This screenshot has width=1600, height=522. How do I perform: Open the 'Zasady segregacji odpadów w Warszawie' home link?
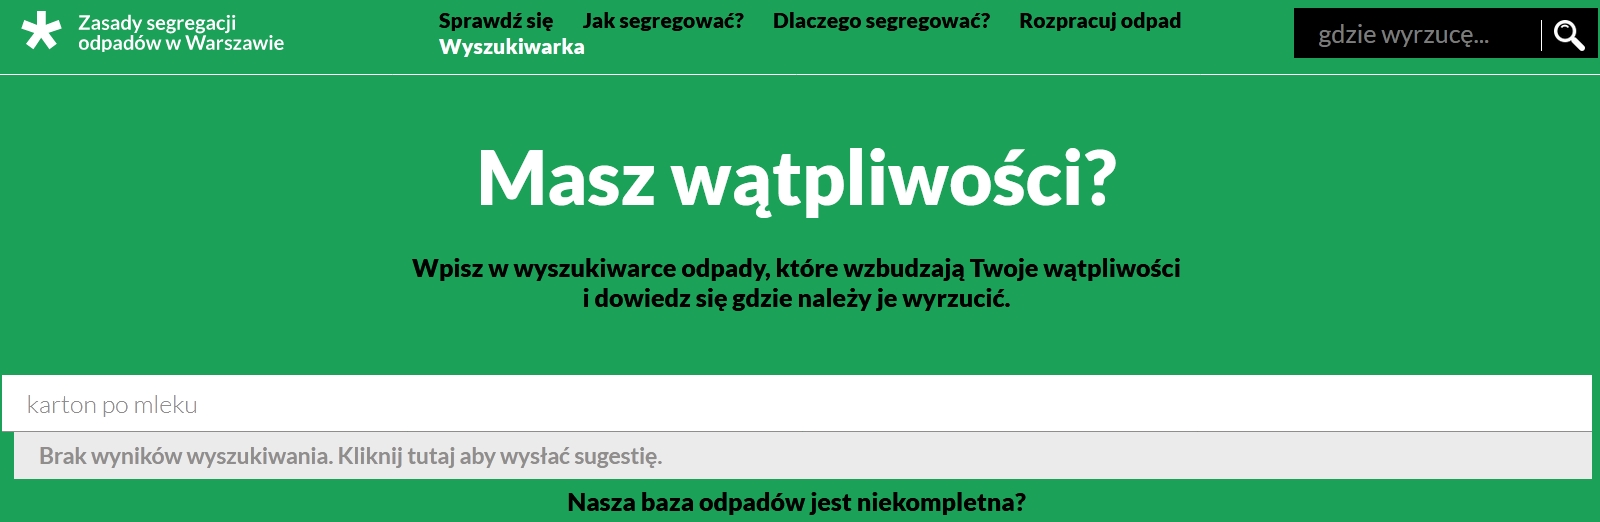(x=181, y=33)
